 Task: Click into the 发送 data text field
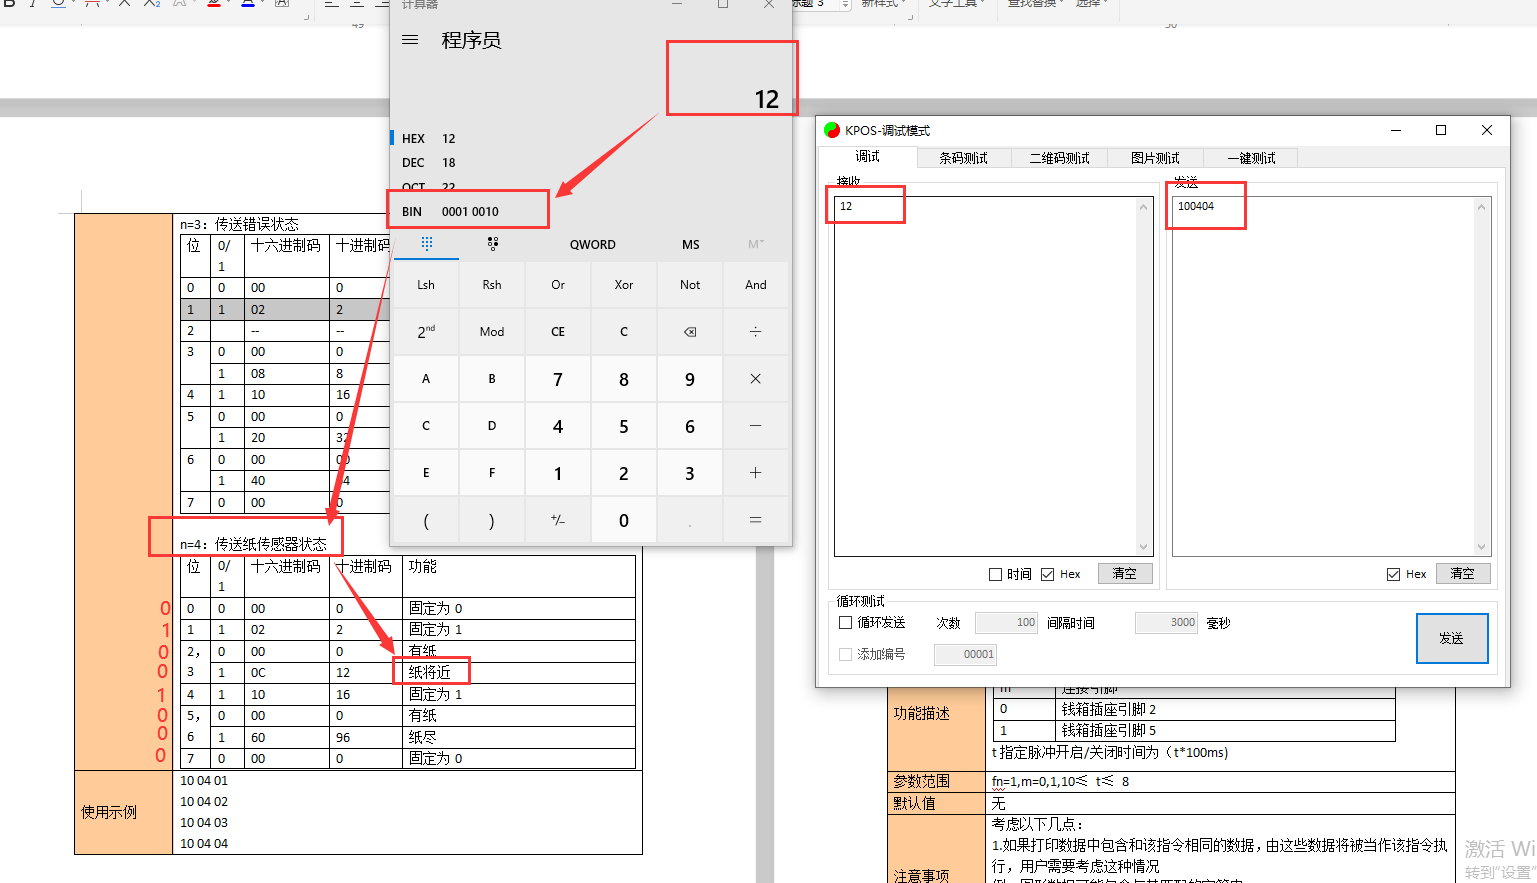click(x=1320, y=380)
